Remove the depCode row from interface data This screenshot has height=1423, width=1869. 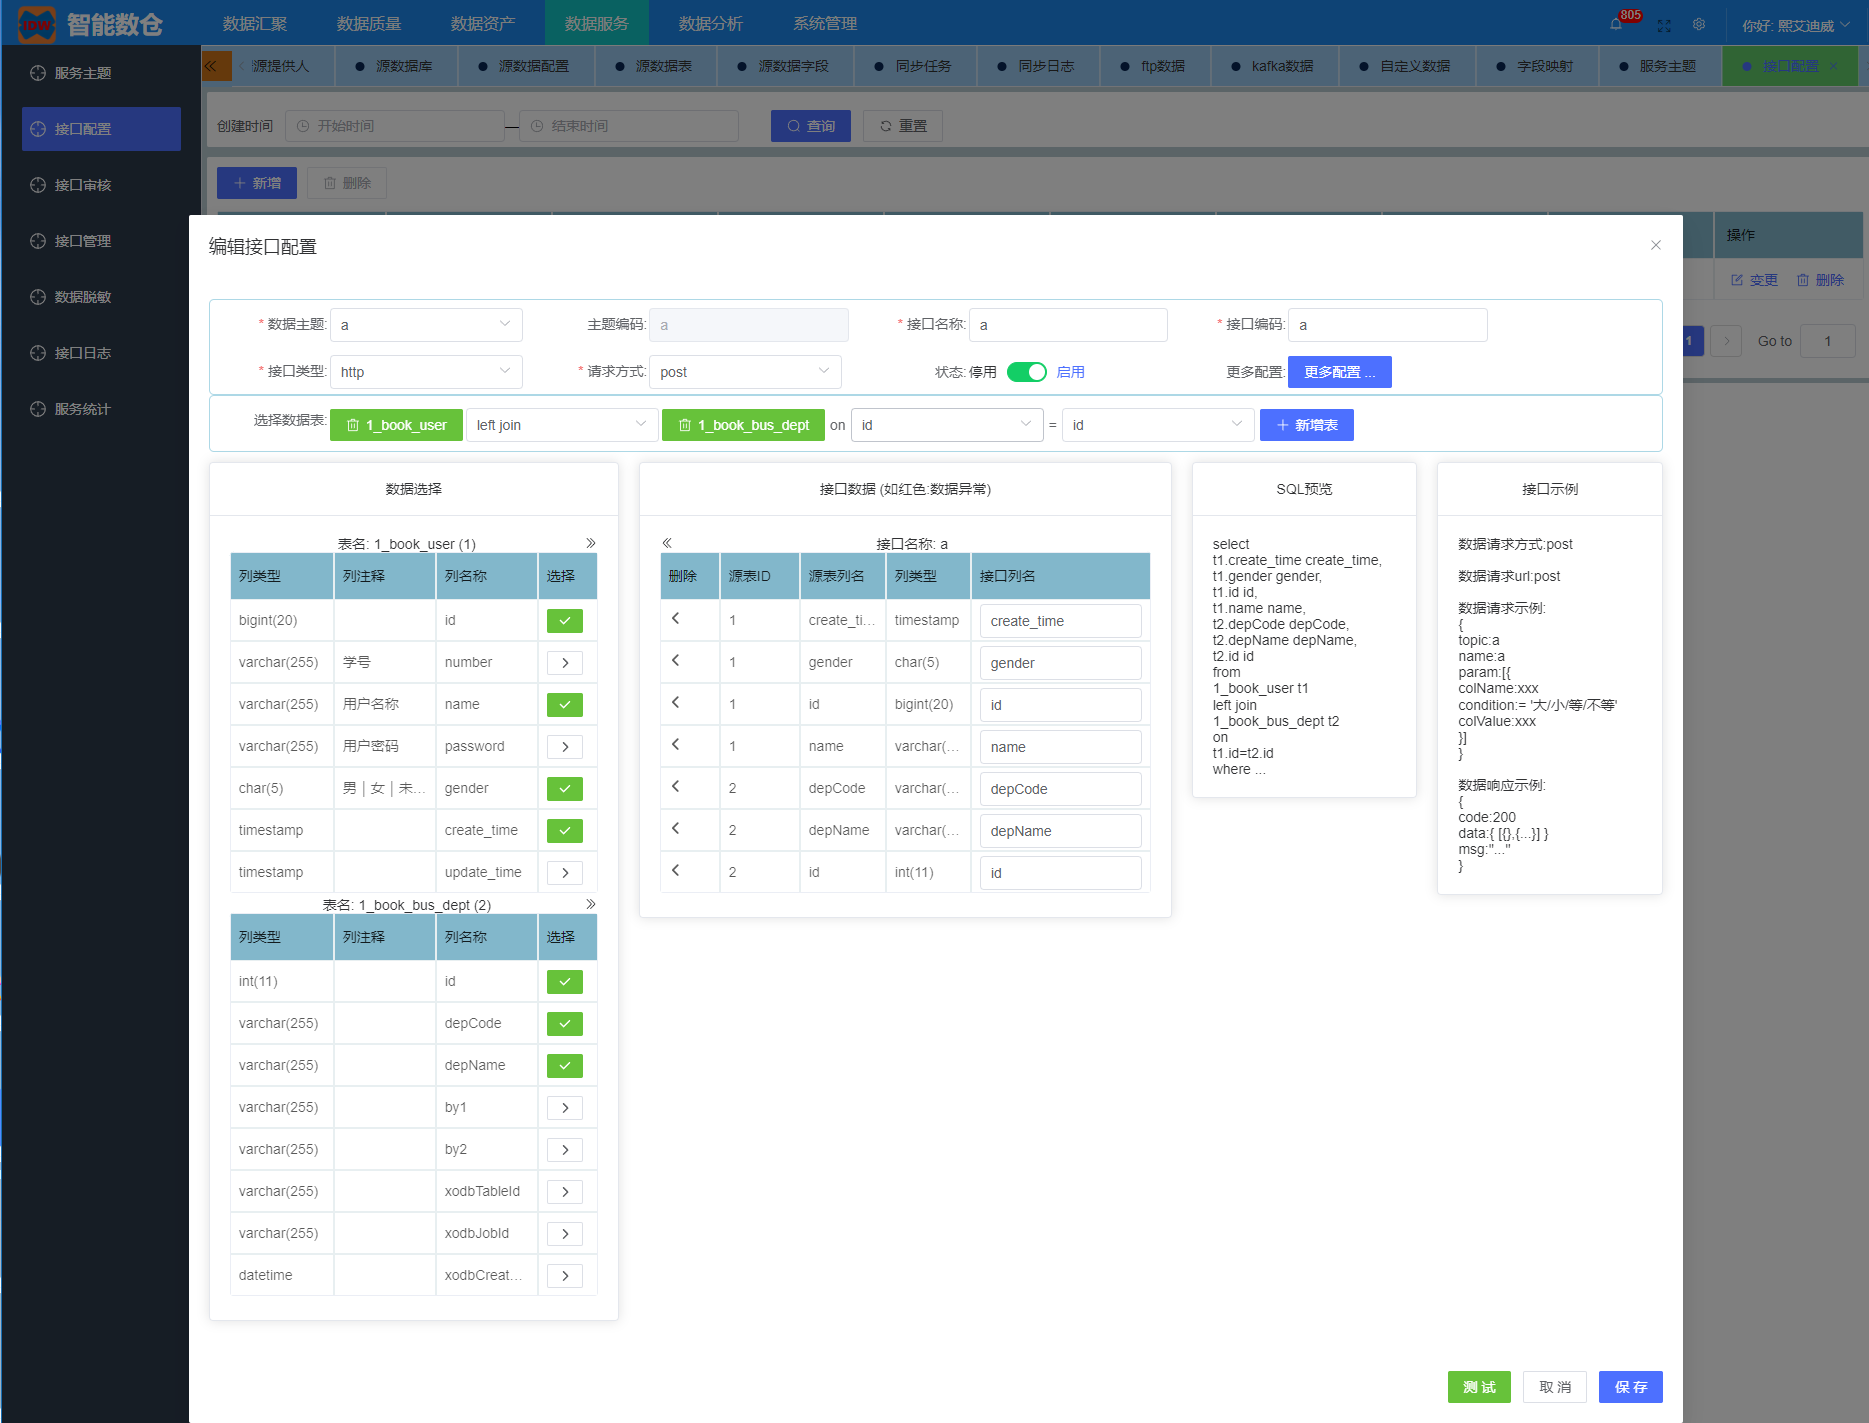click(676, 787)
